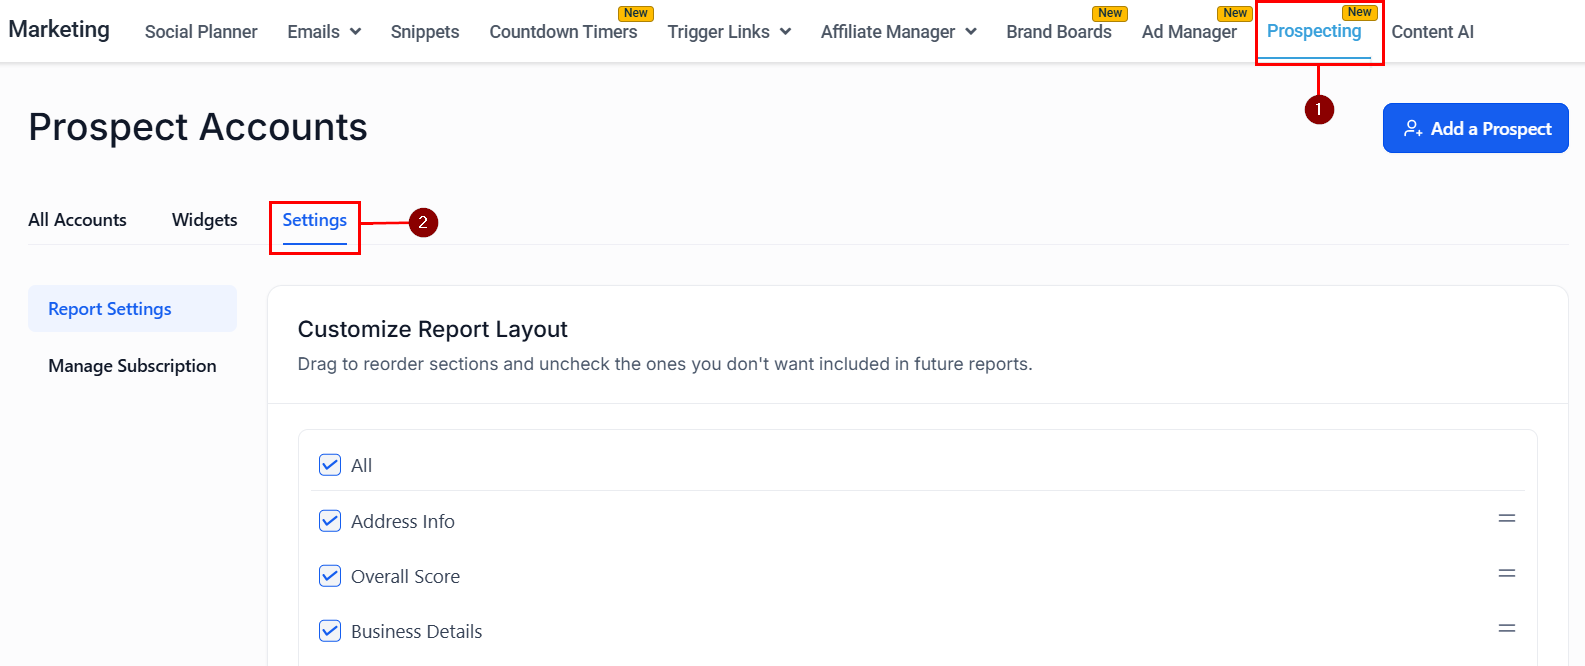The height and width of the screenshot is (666, 1585).
Task: Open Report Settings in the sidebar
Action: (x=132, y=309)
